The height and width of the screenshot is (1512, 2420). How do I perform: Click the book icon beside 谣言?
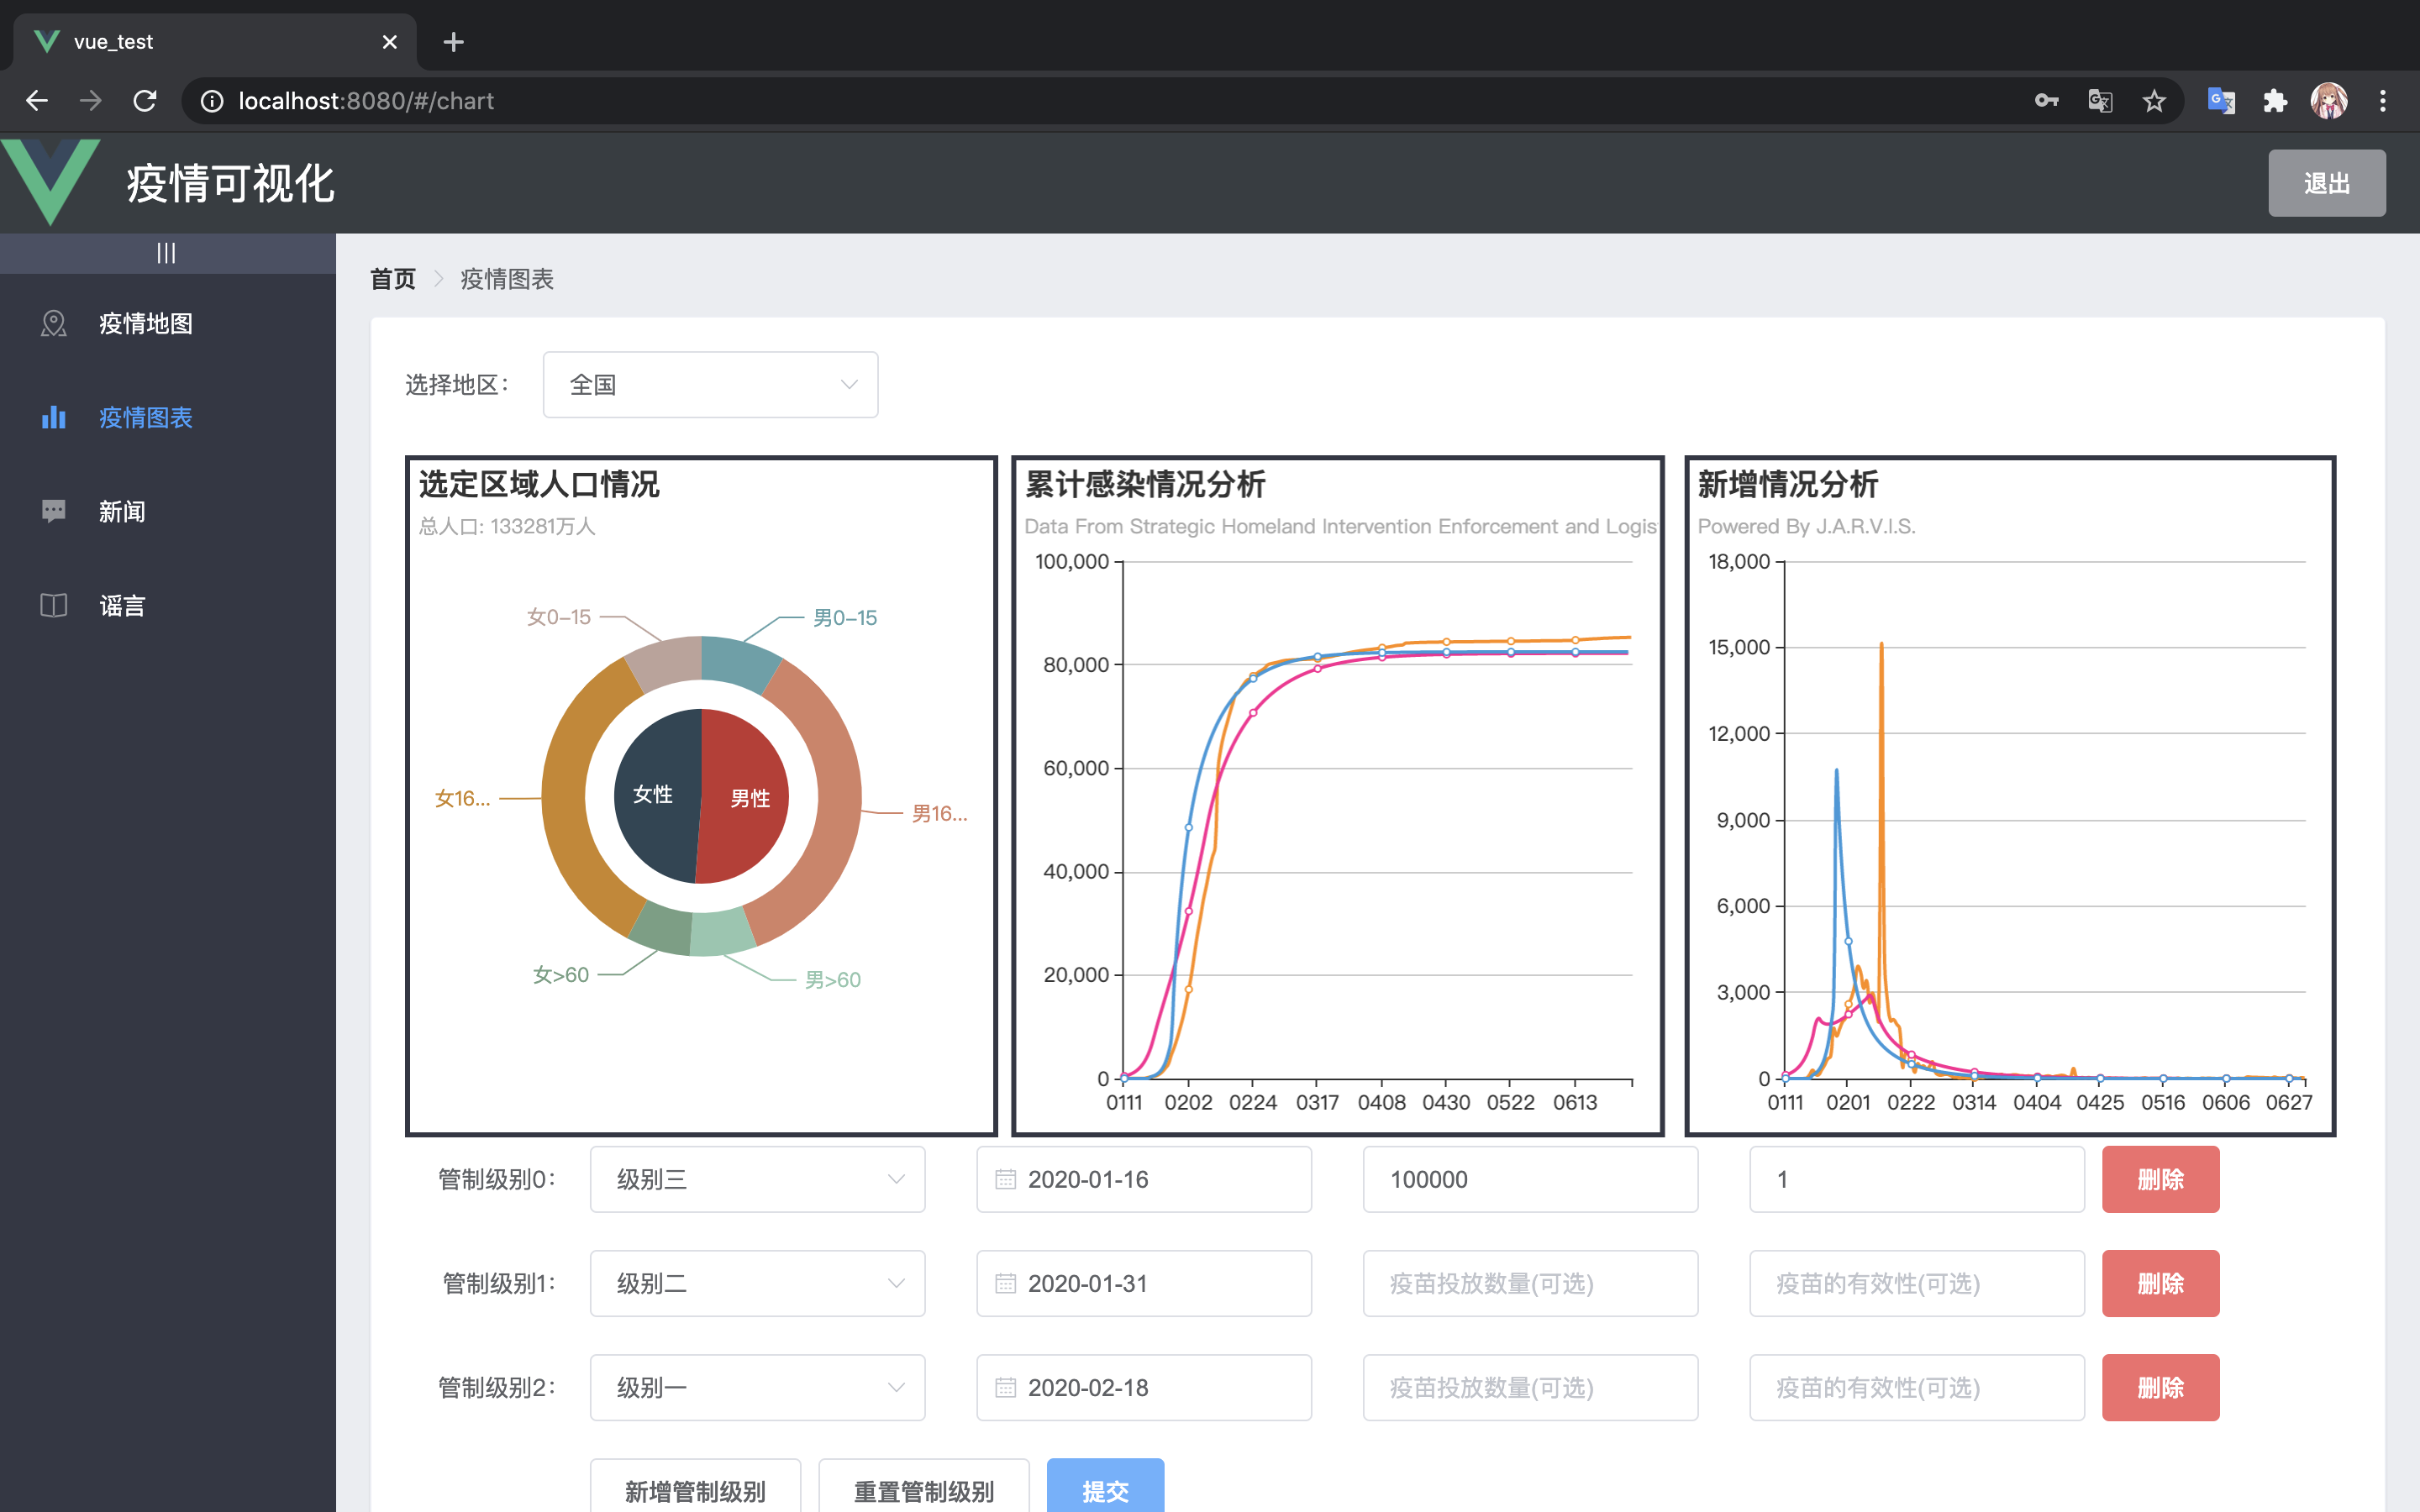(x=53, y=605)
